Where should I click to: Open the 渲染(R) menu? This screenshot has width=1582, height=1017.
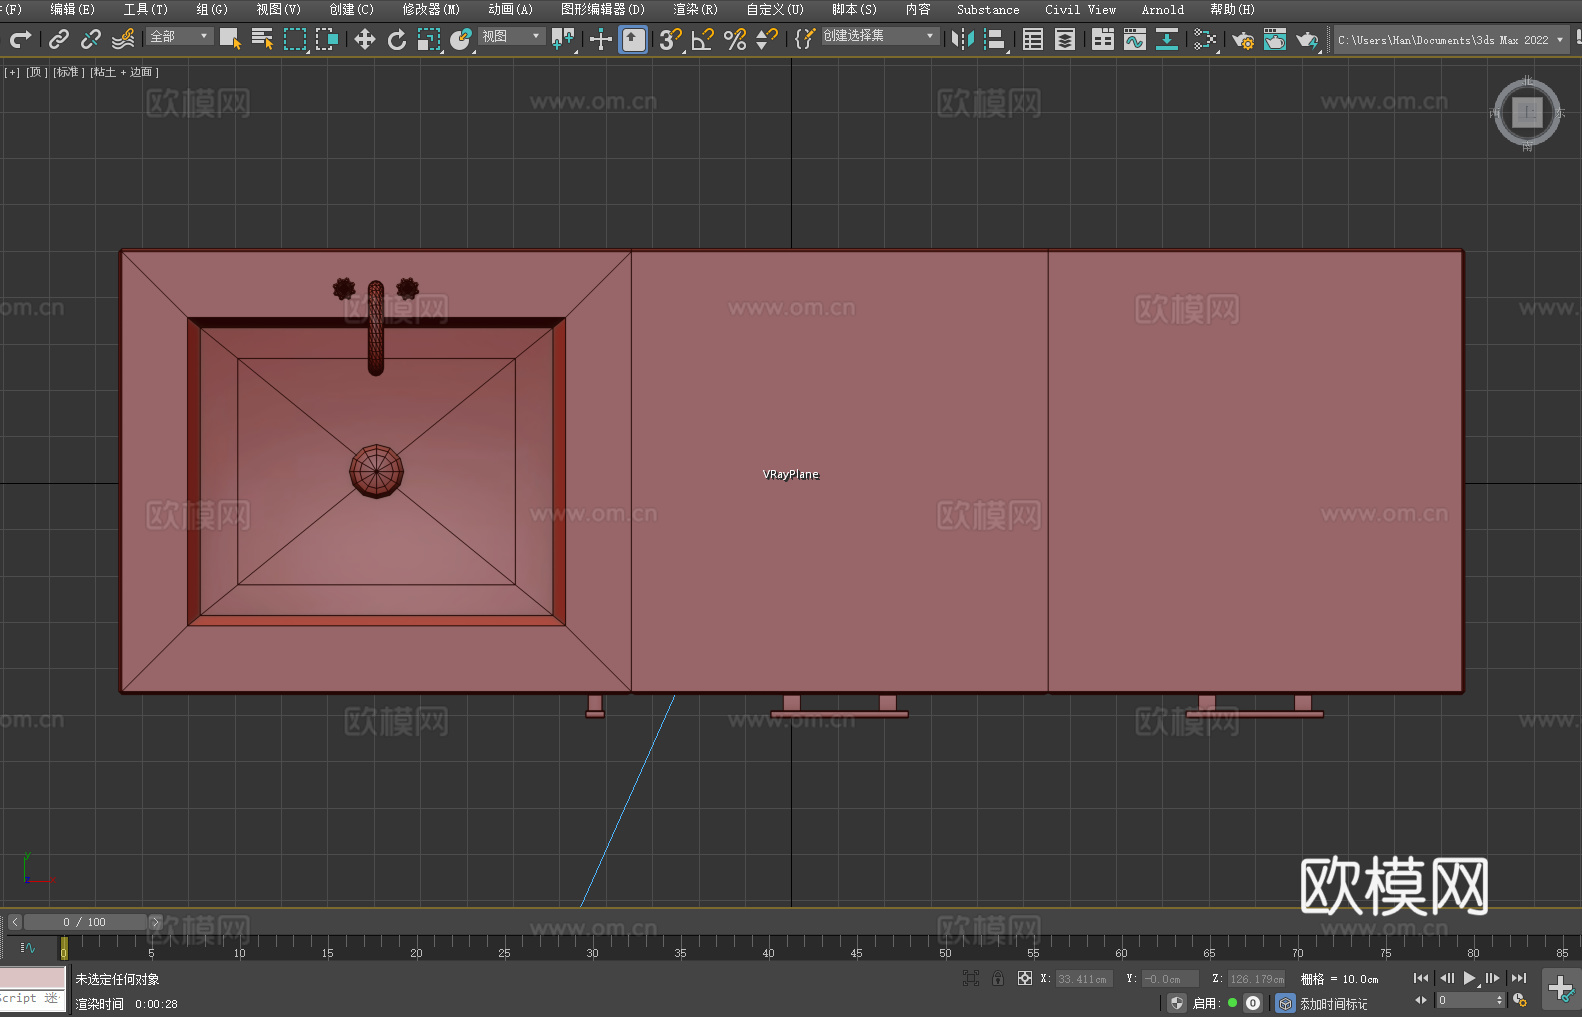coord(695,10)
